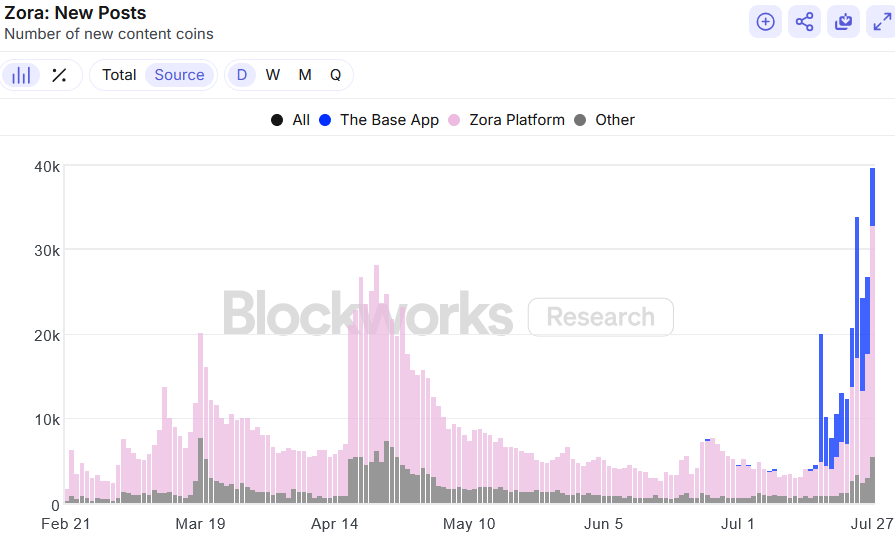Choose monthly M interval
This screenshot has height=541, width=895.
[305, 75]
